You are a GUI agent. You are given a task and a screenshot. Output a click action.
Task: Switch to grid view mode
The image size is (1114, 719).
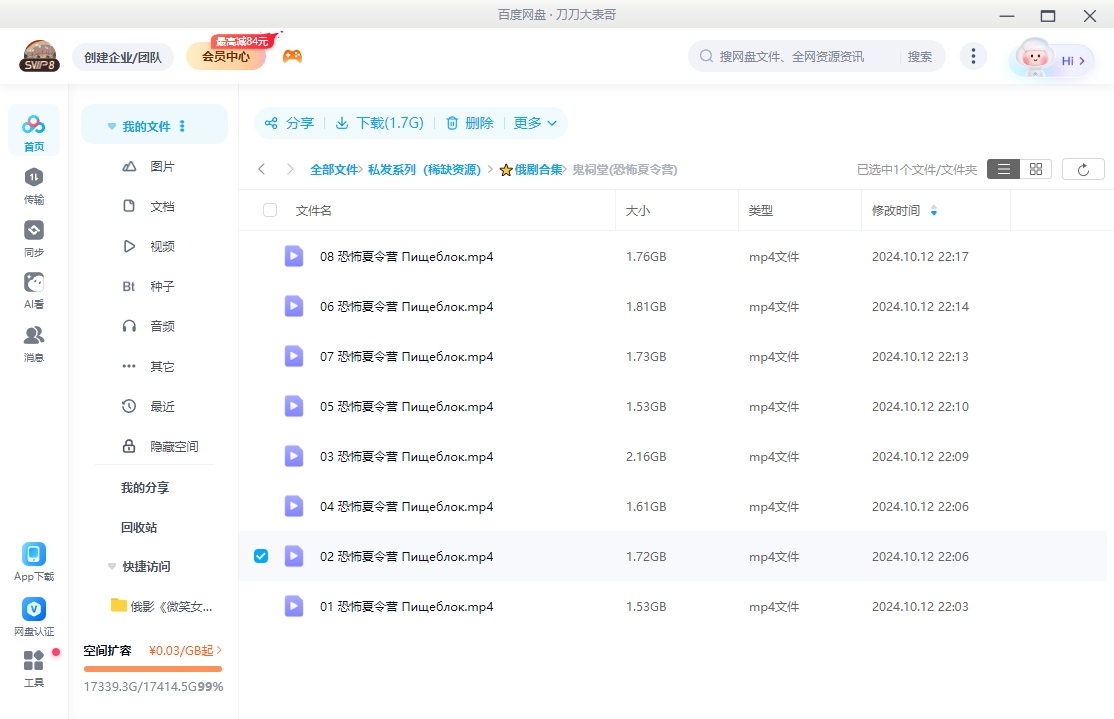(1035, 169)
